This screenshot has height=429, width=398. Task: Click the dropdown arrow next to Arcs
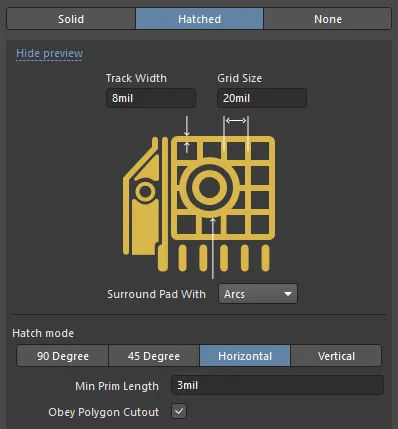click(287, 294)
